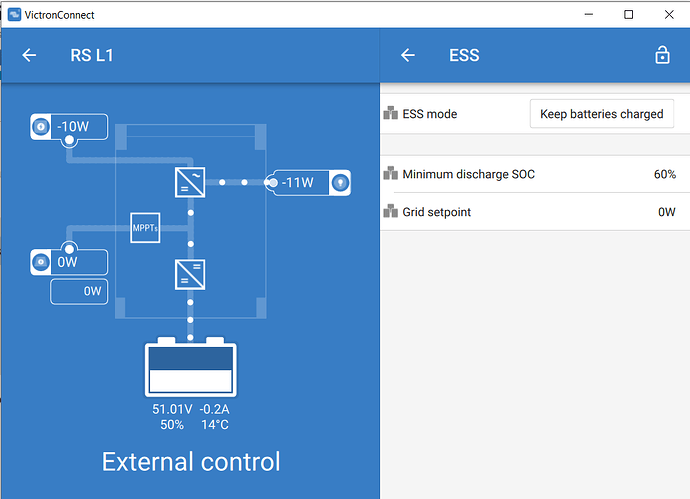
Task: Go back from the RS L1 page
Action: tap(29, 55)
